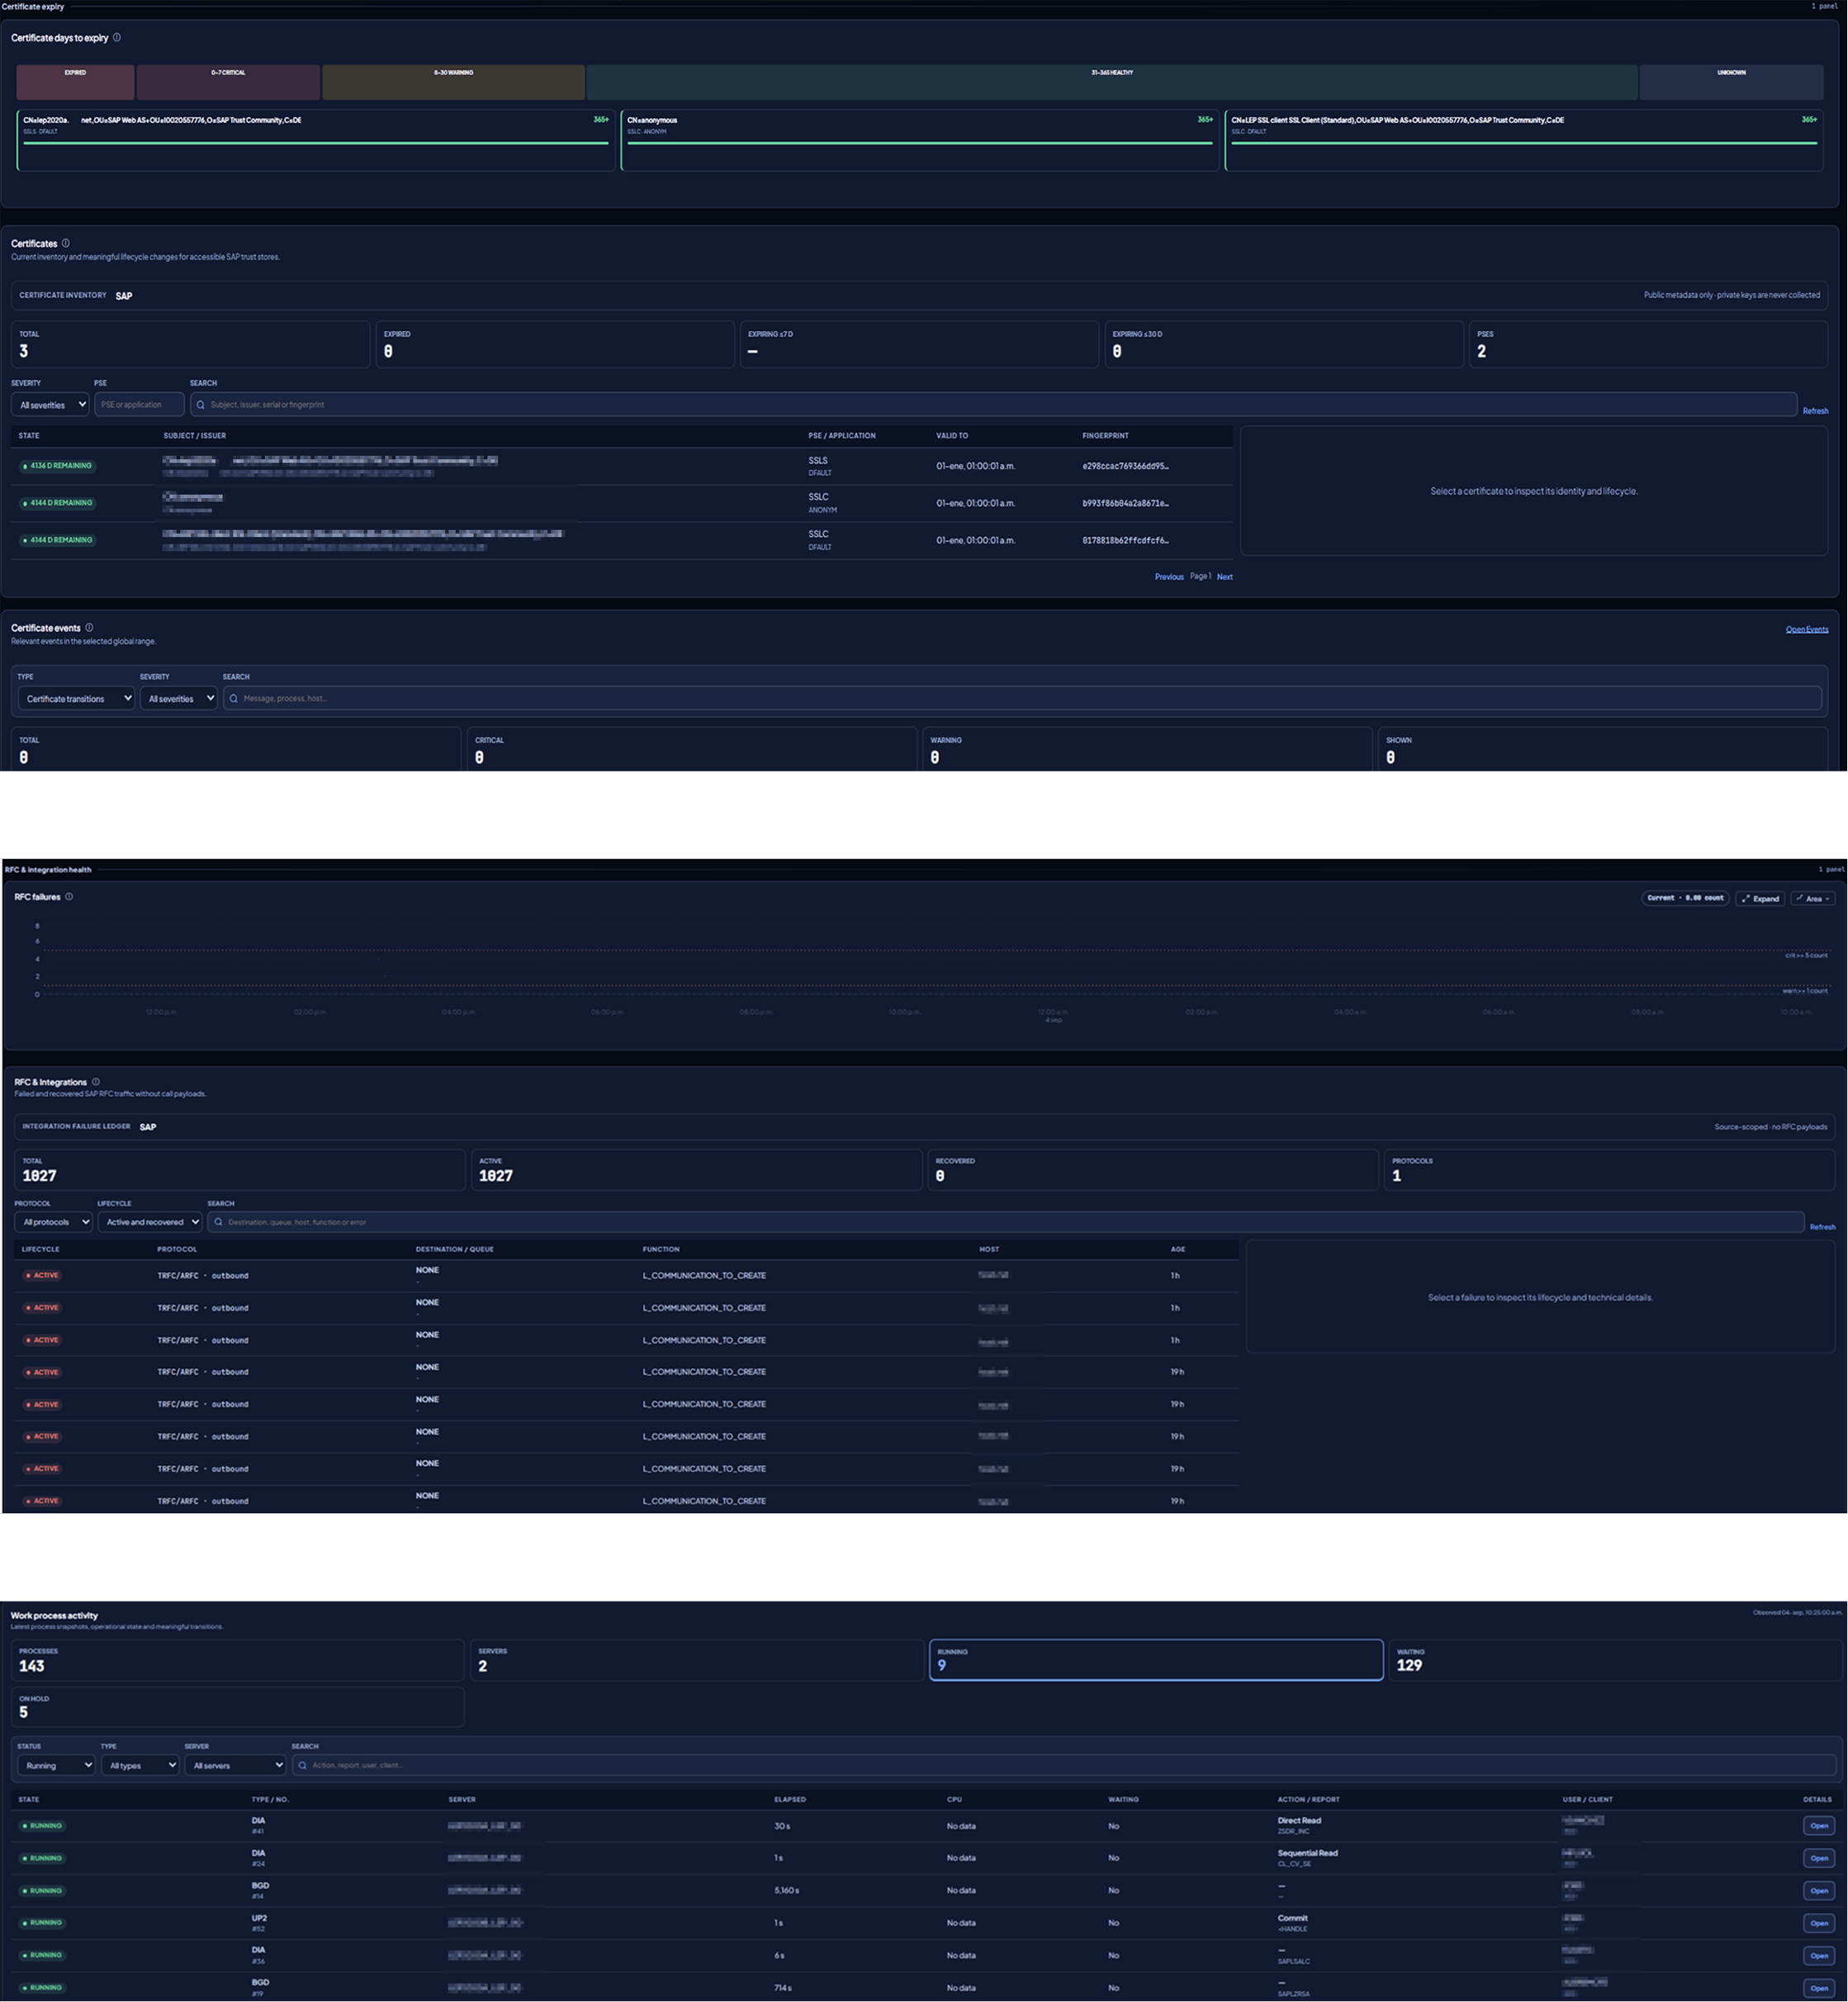This screenshot has width=1848, height=2002.
Task: Select the 8-30 WARNING expiry segment
Action: click(453, 82)
